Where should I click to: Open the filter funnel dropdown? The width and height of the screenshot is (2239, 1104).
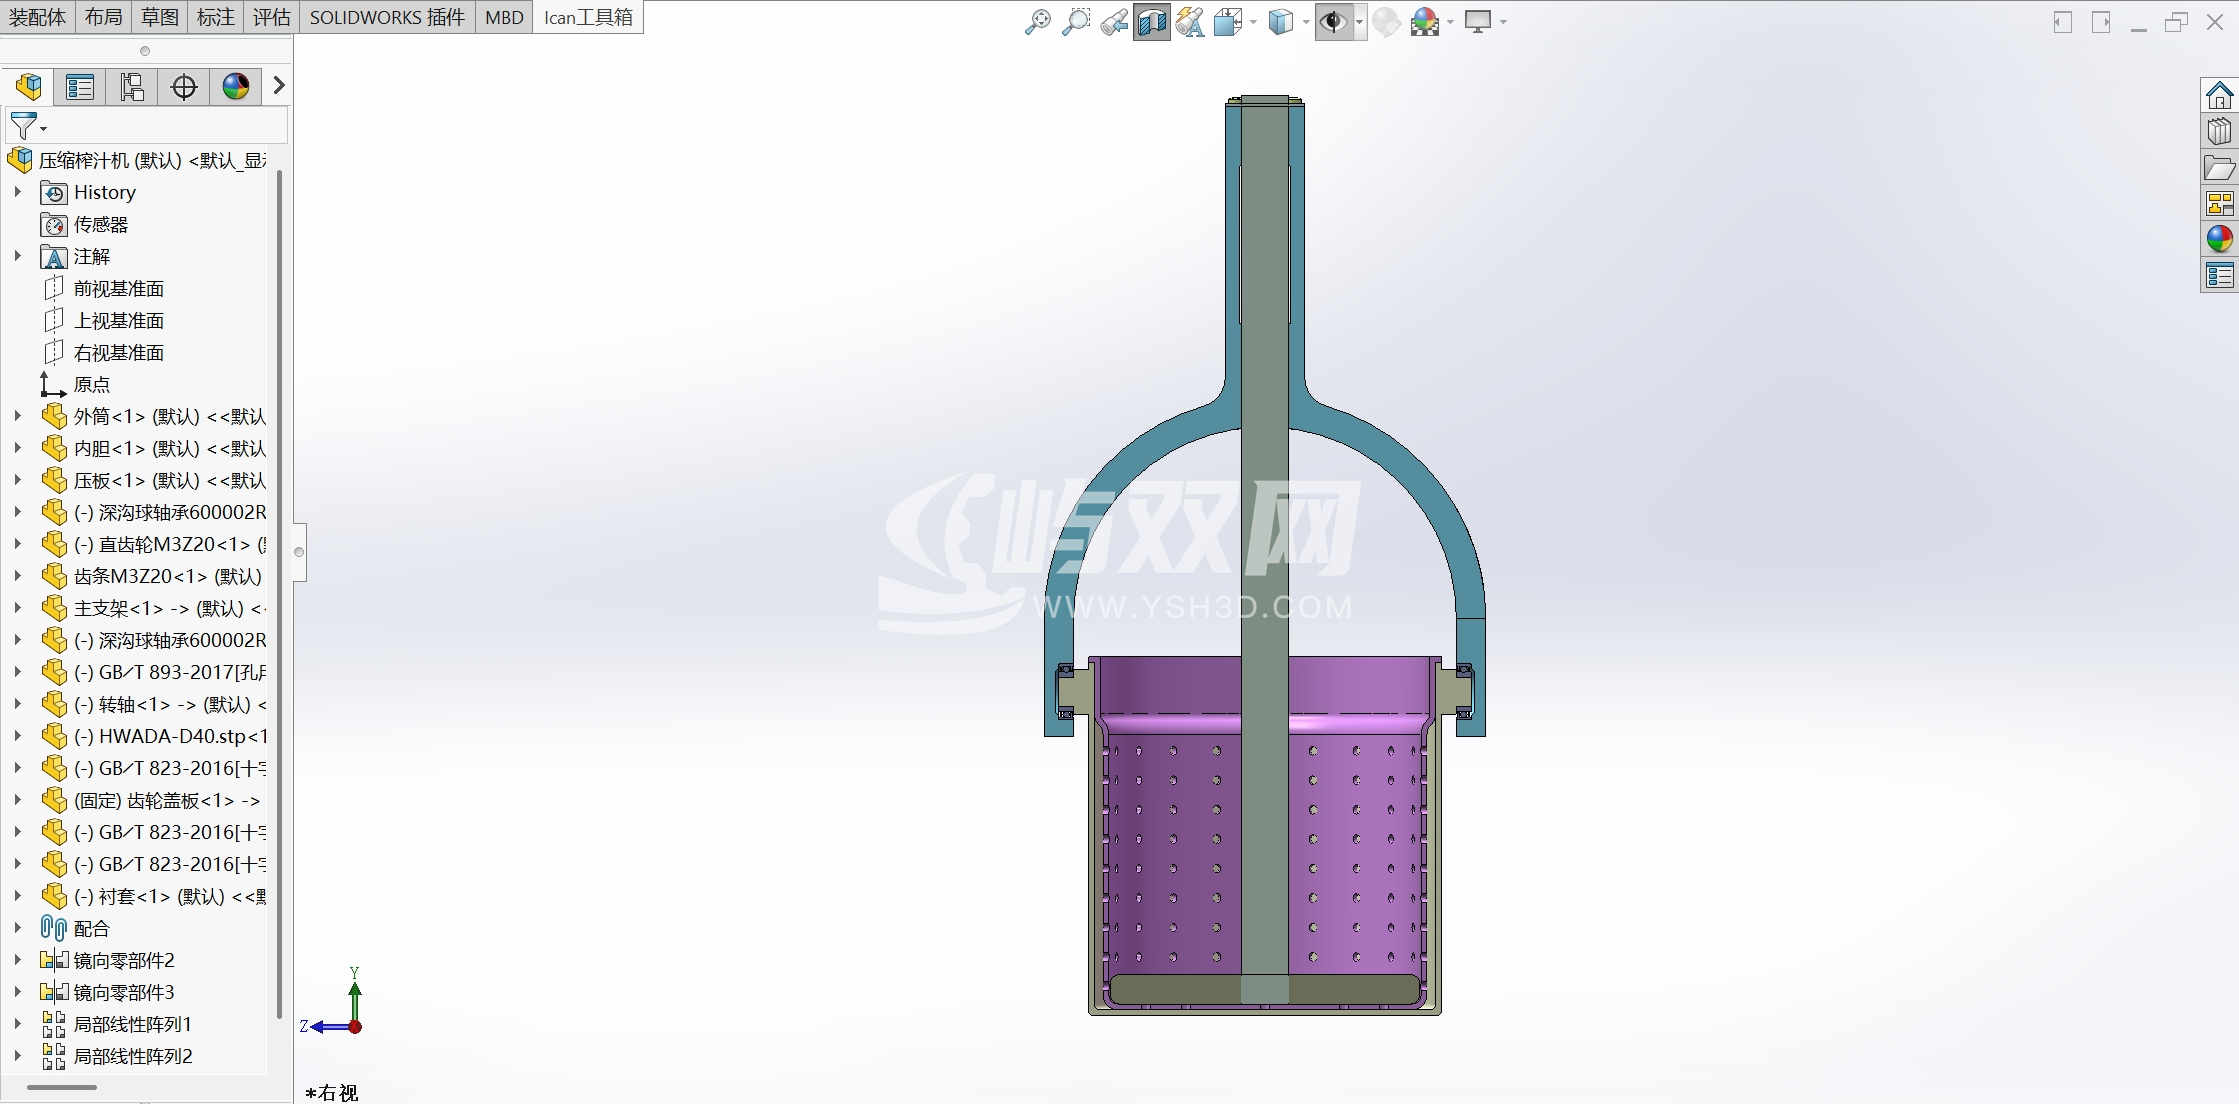pyautogui.click(x=27, y=126)
